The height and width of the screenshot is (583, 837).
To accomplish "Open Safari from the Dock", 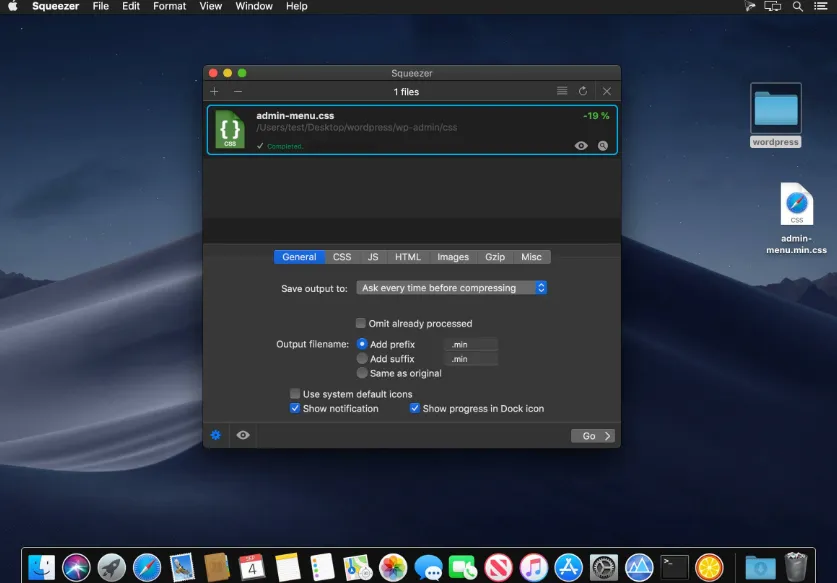I will point(147,567).
